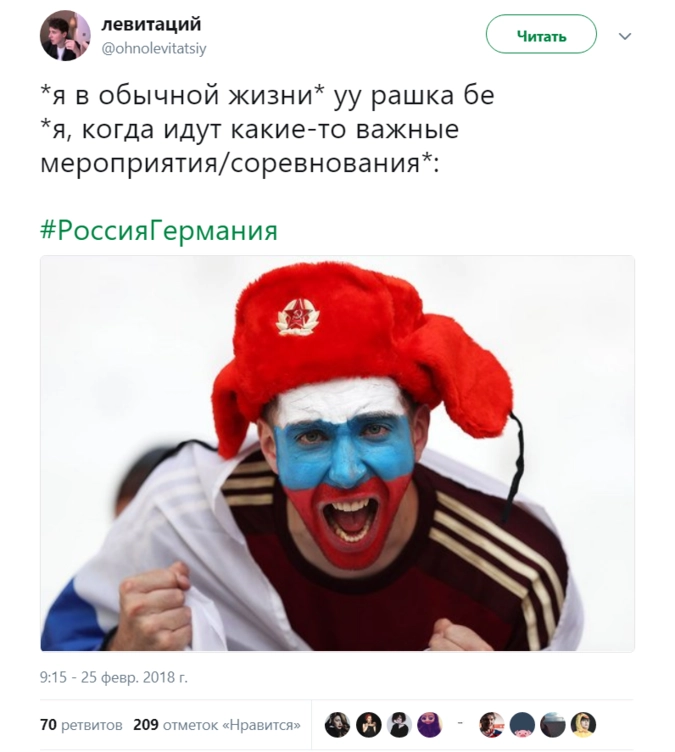This screenshot has height=752, width=675.
Task: Follow the account with the Читать button
Action: click(x=541, y=34)
